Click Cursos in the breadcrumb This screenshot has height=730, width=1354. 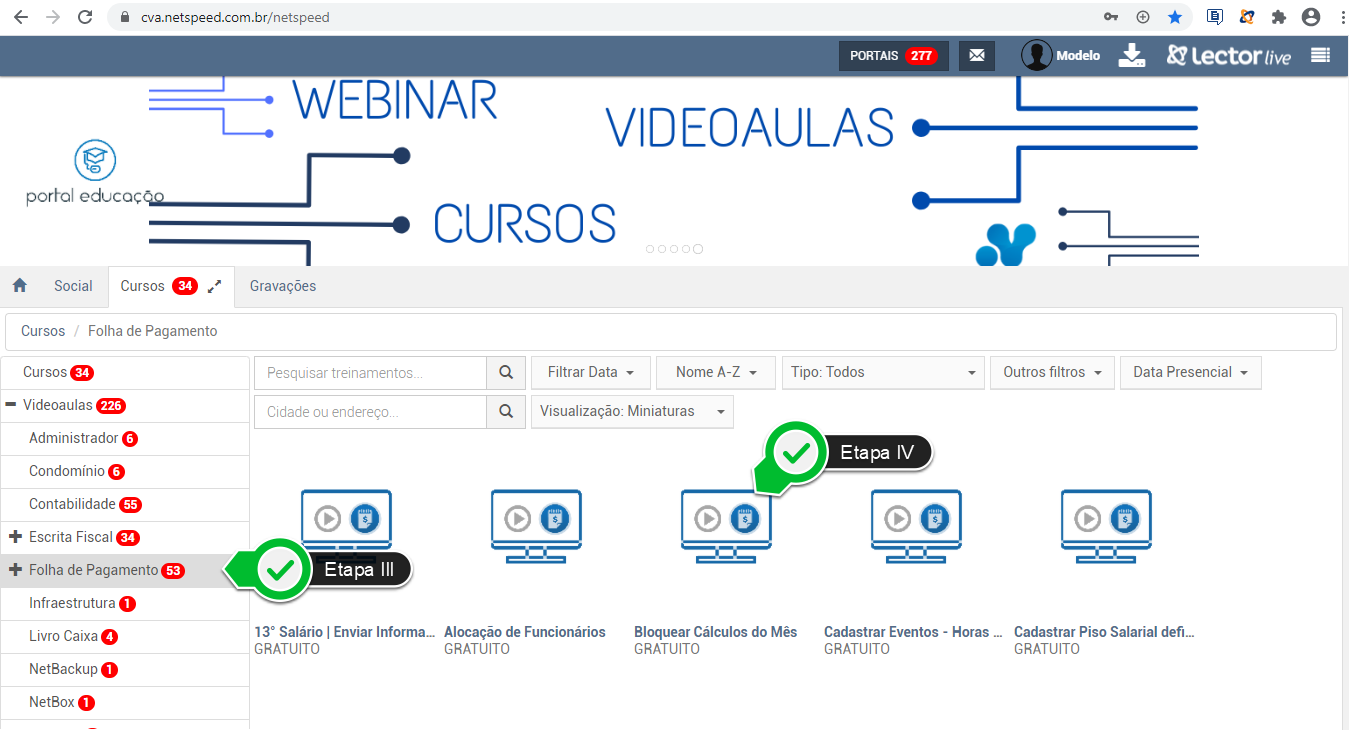(x=43, y=331)
